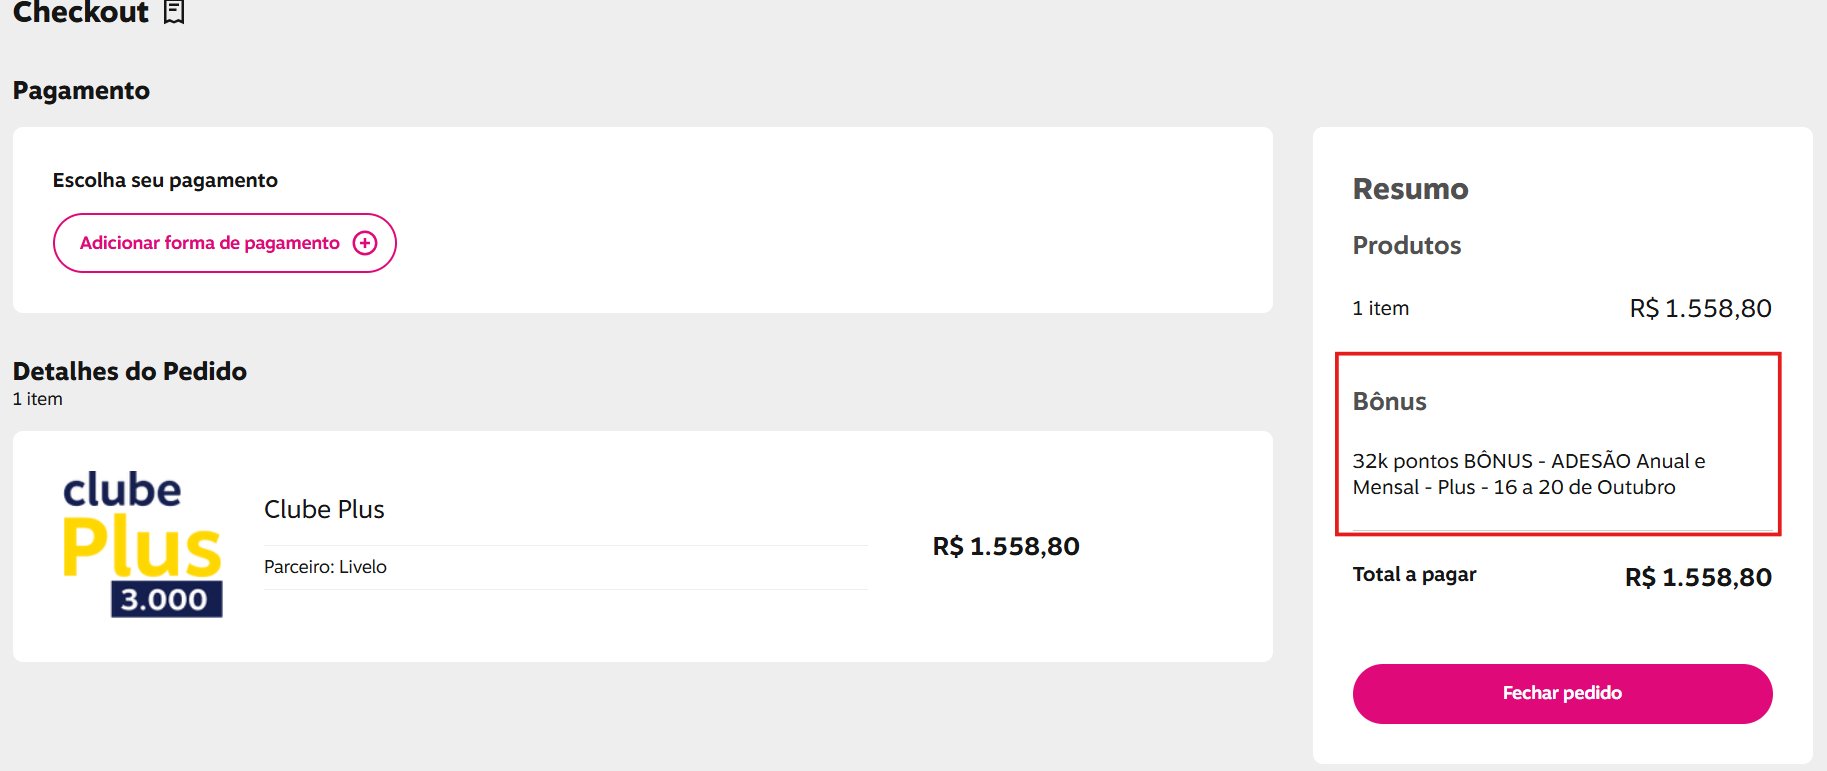The width and height of the screenshot is (1827, 771).
Task: Click the Produtos section heading
Action: [1406, 245]
